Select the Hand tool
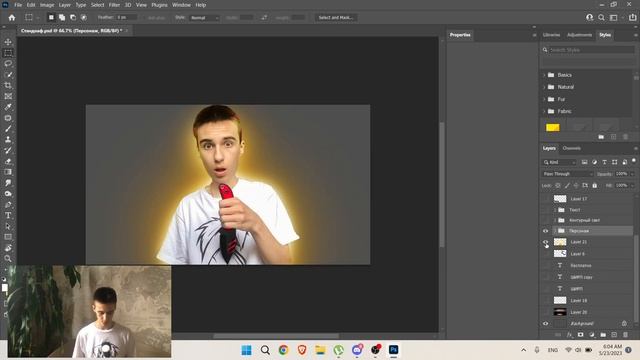 [8, 248]
